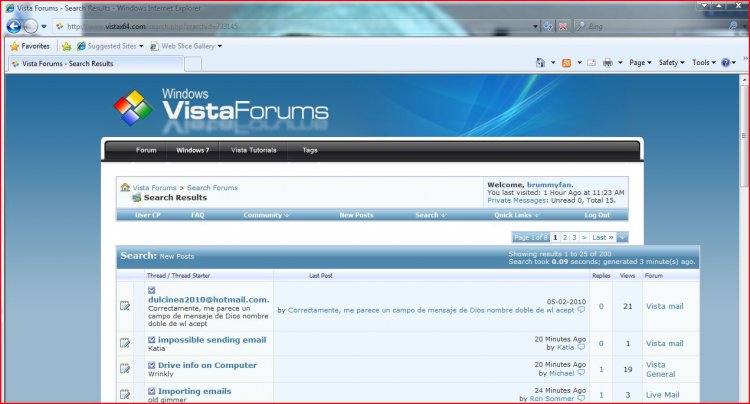Click Log Out in the forum navbar
750x404 pixels.
point(597,215)
